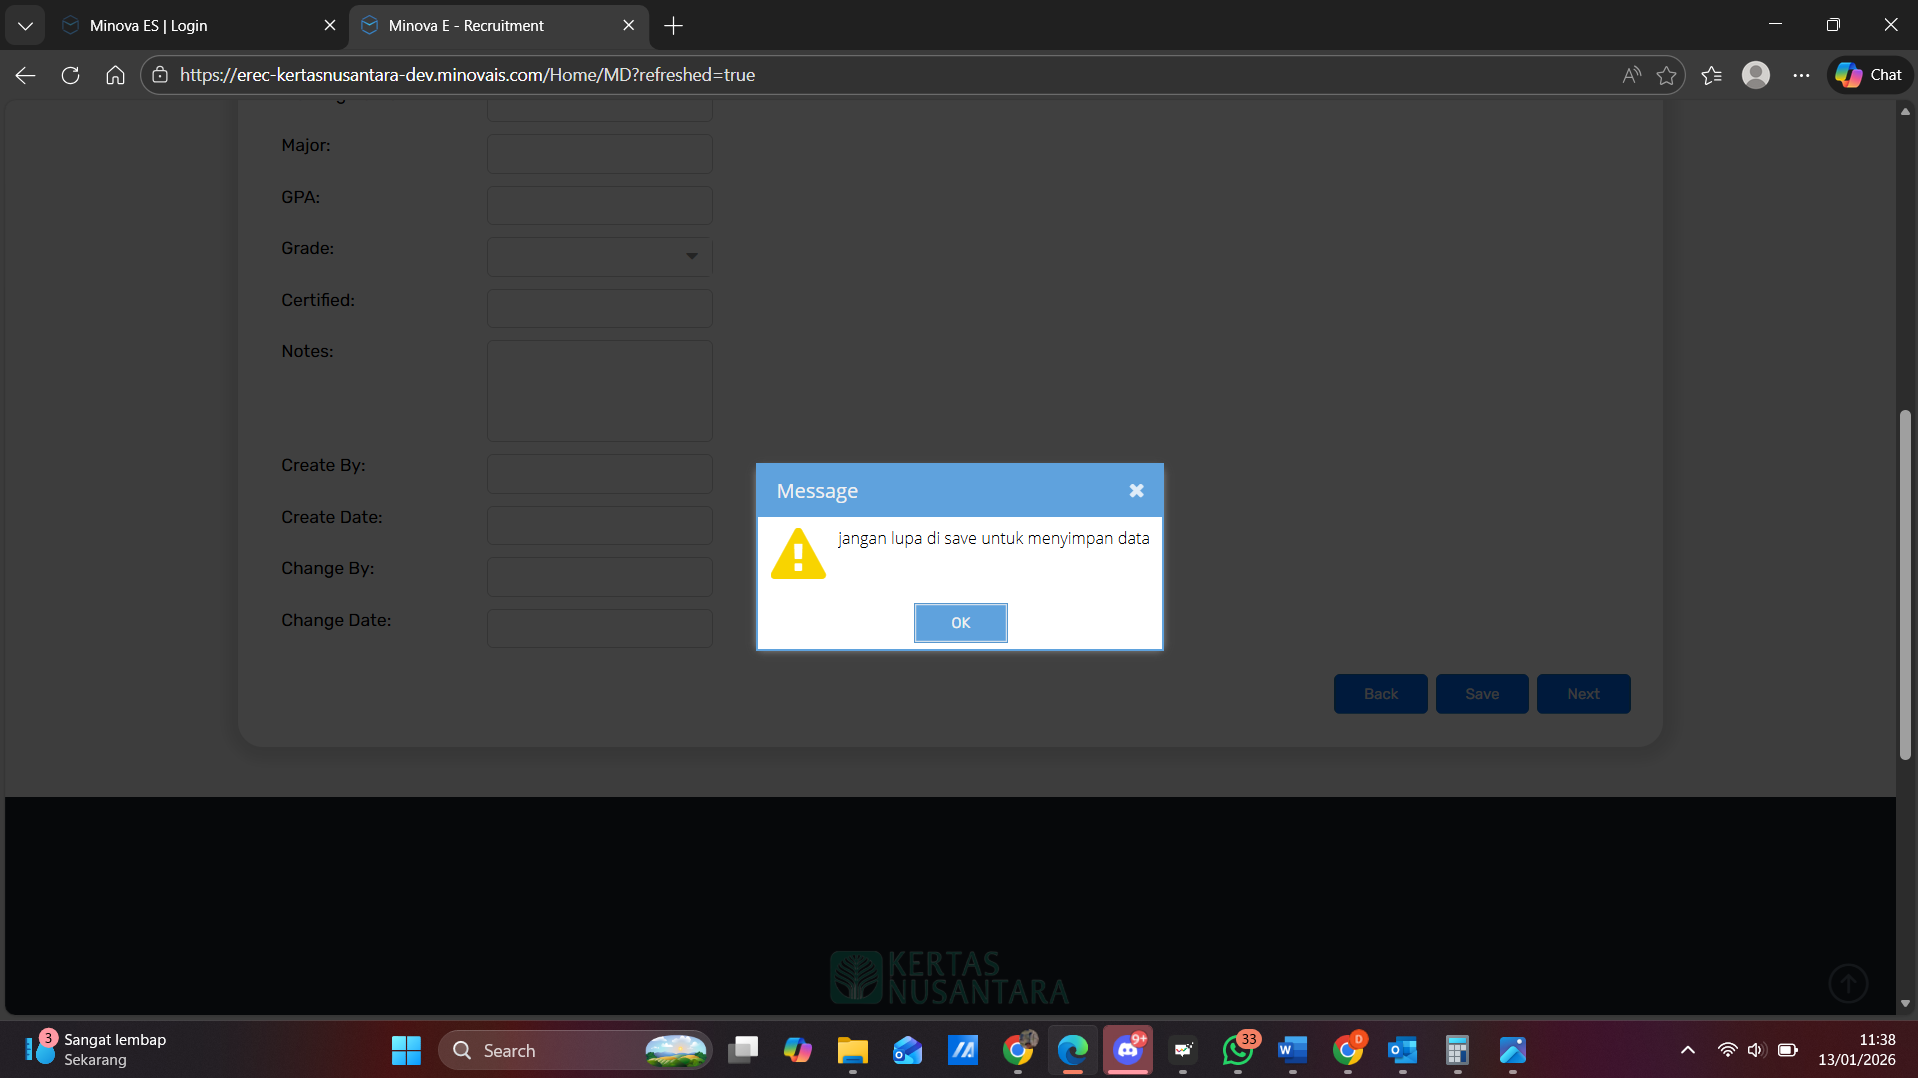
Task: Open a new browser tab
Action: click(x=673, y=26)
